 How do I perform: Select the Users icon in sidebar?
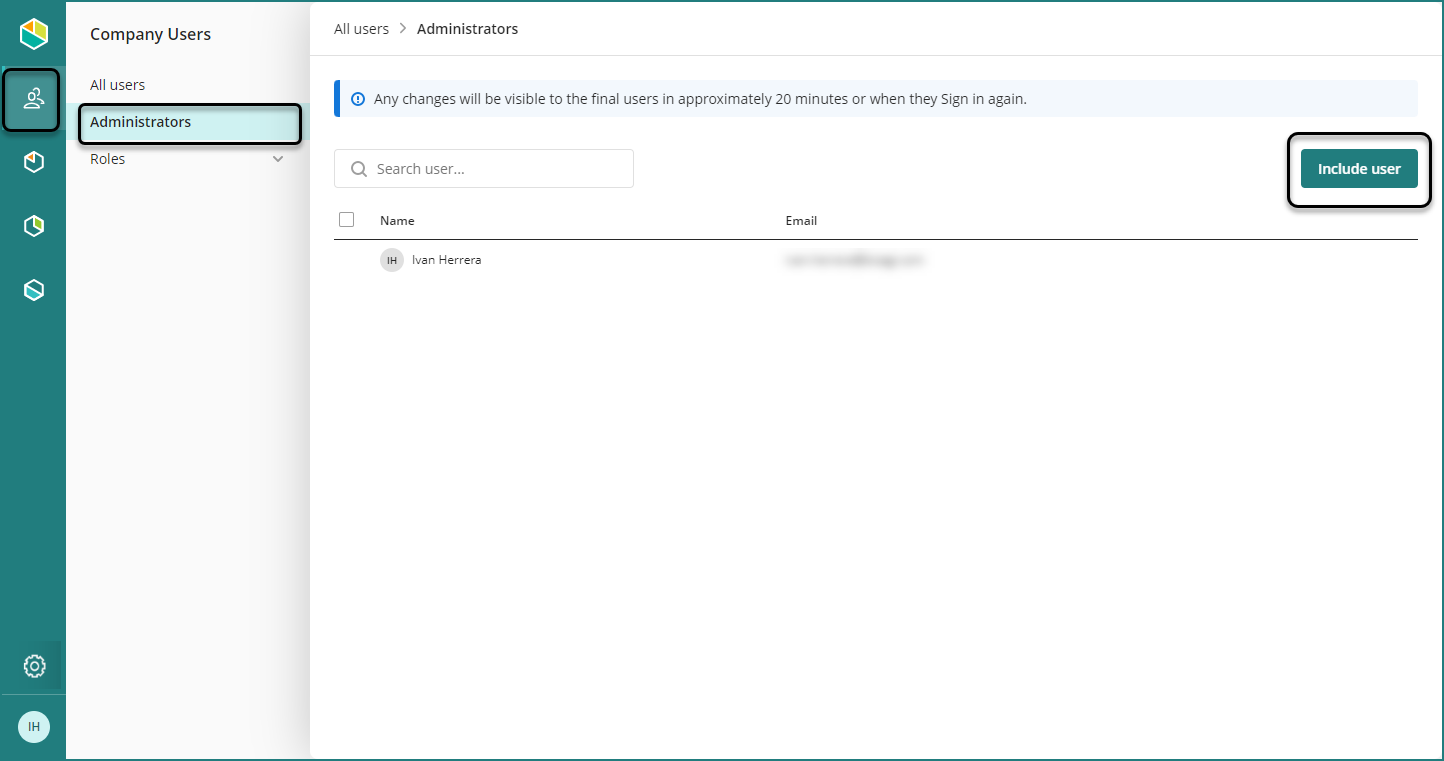point(34,98)
